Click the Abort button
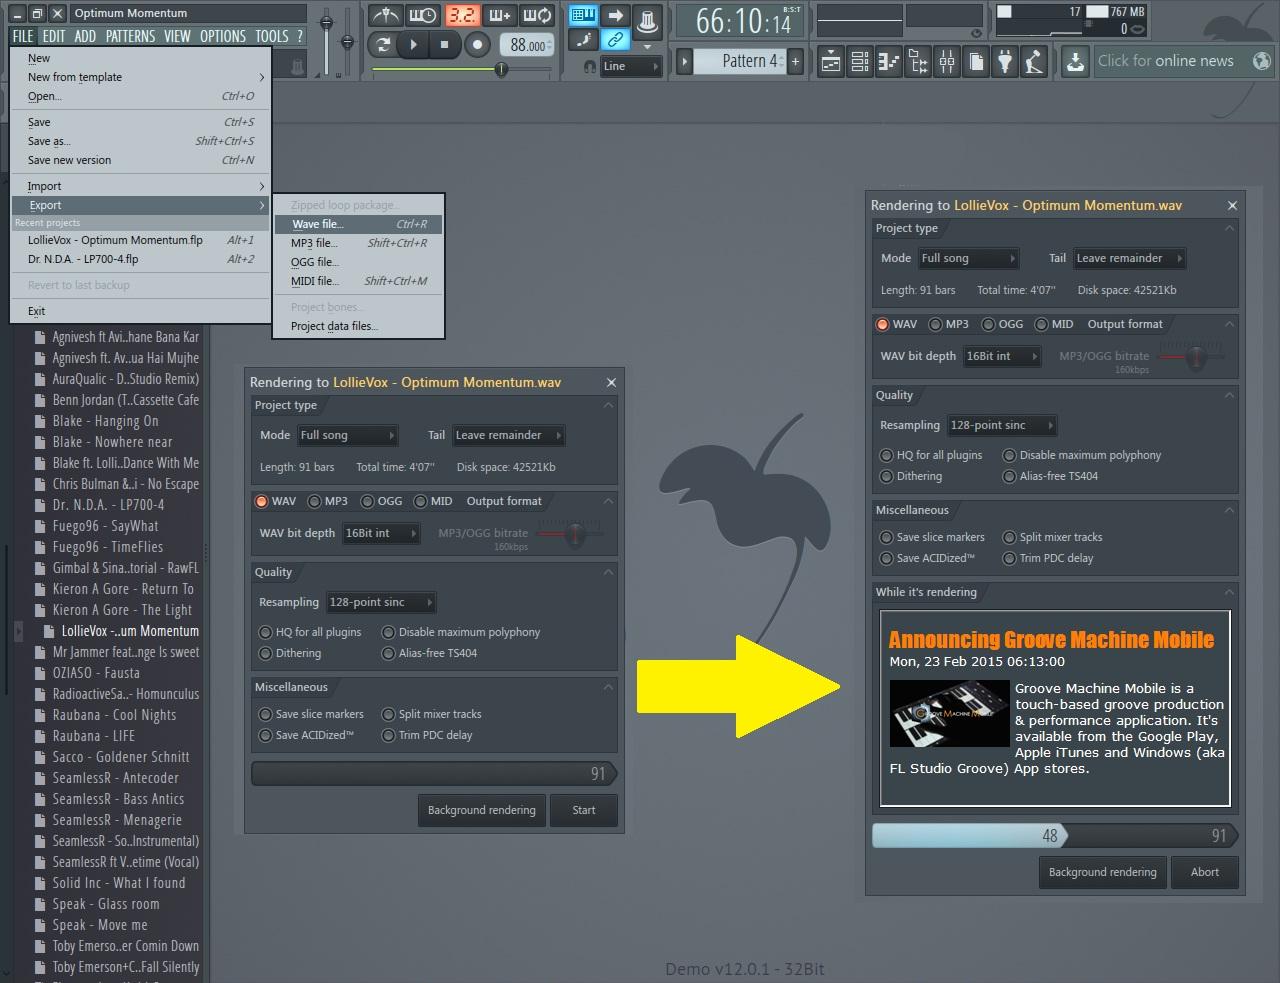The image size is (1280, 983). tap(1205, 872)
